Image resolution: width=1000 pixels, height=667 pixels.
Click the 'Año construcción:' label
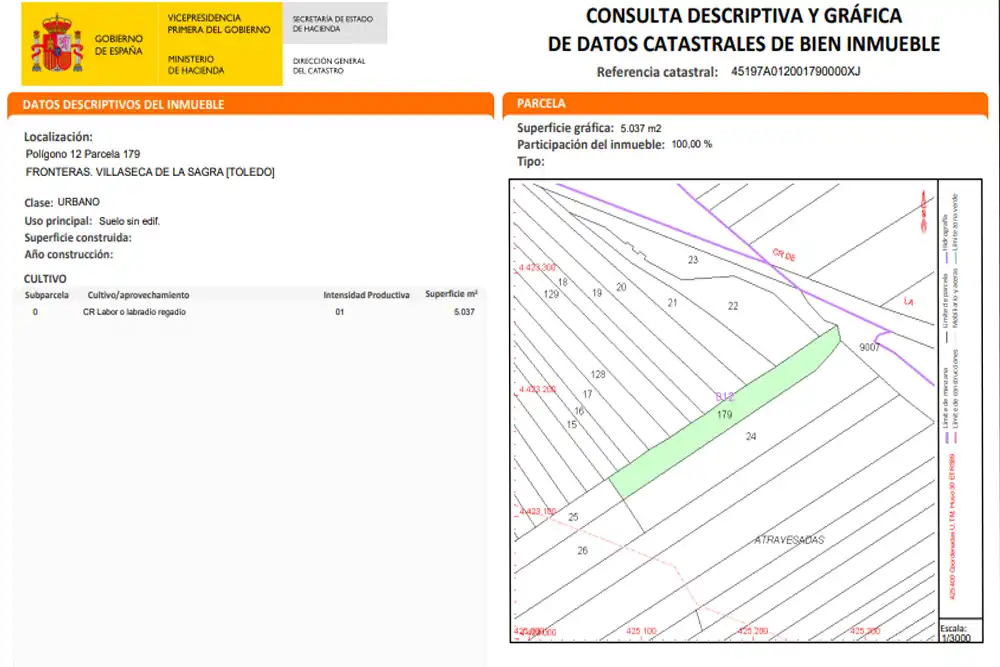coord(68,254)
